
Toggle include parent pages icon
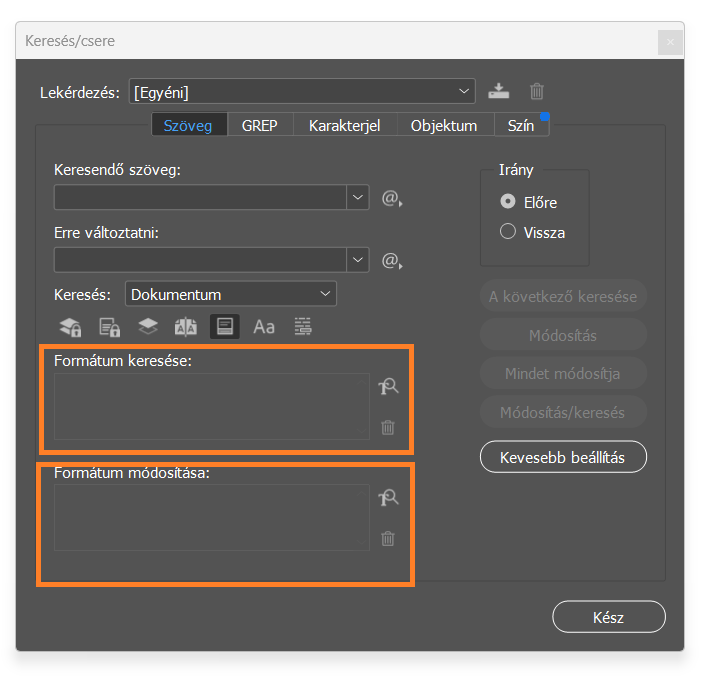coord(186,327)
